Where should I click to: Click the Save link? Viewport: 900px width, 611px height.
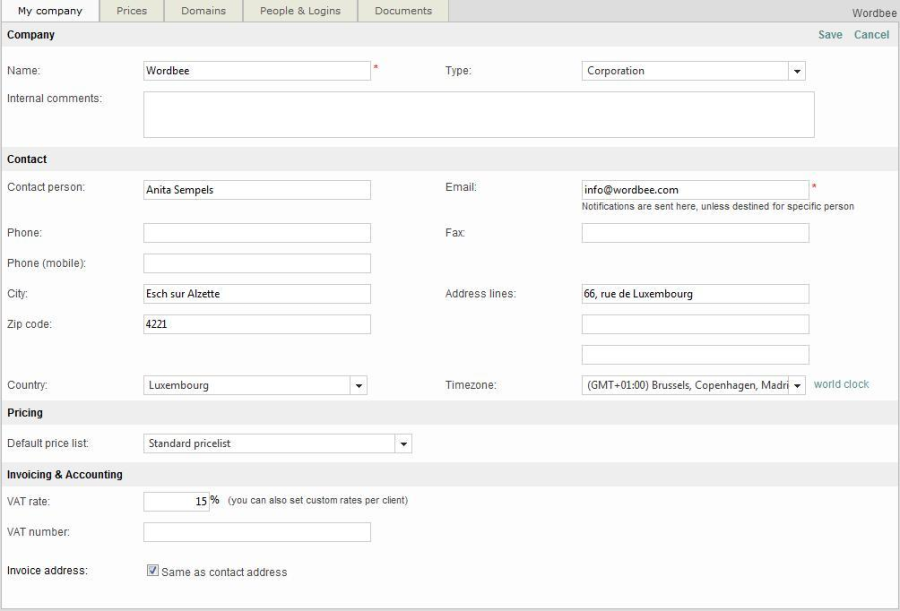pyautogui.click(x=830, y=35)
